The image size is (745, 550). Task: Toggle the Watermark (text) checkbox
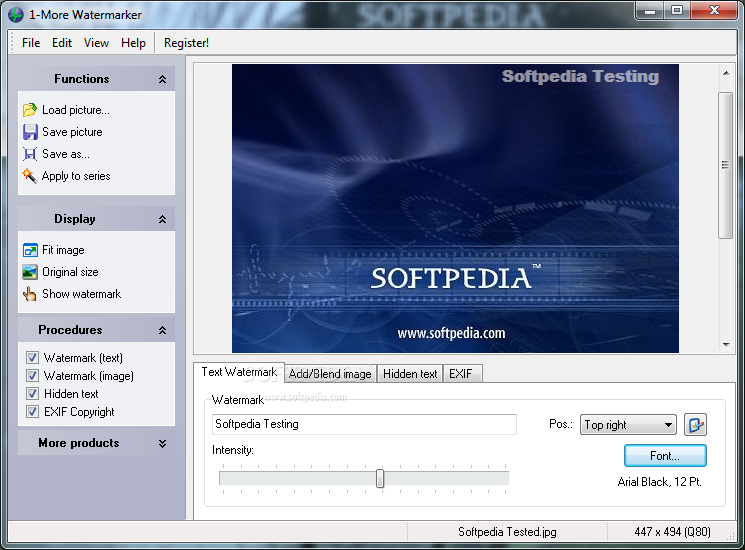32,357
